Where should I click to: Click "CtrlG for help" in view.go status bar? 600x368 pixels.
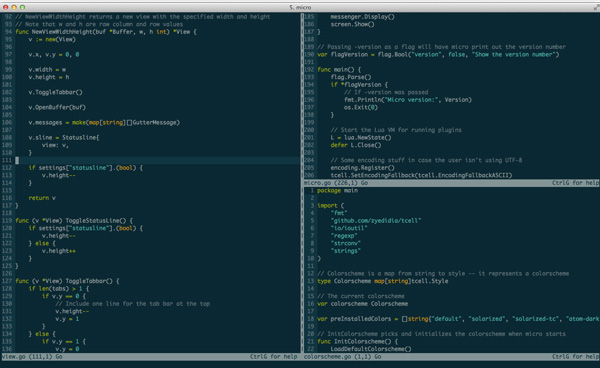click(274, 357)
